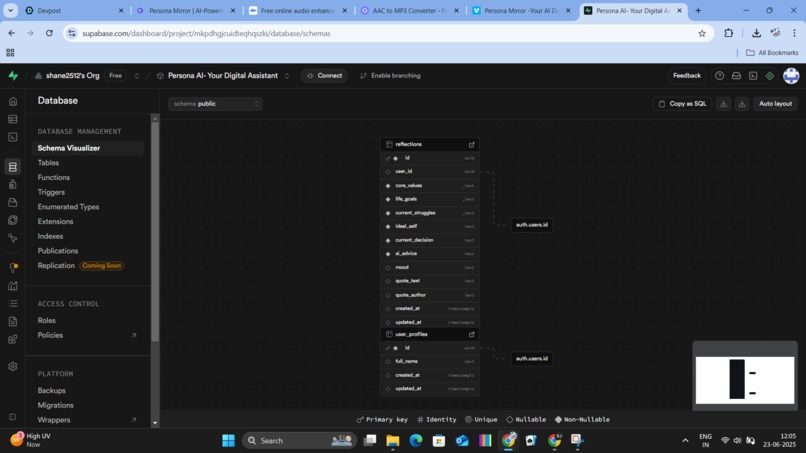Open Roles under Access Control
The image size is (806, 453).
pyautogui.click(x=46, y=320)
